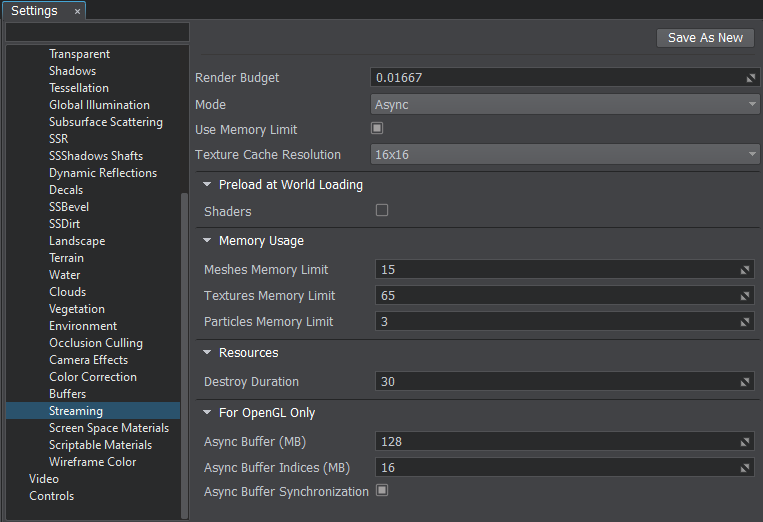
Task: Click the drag icon in the Async Buffer (MB) field
Action: click(x=745, y=442)
